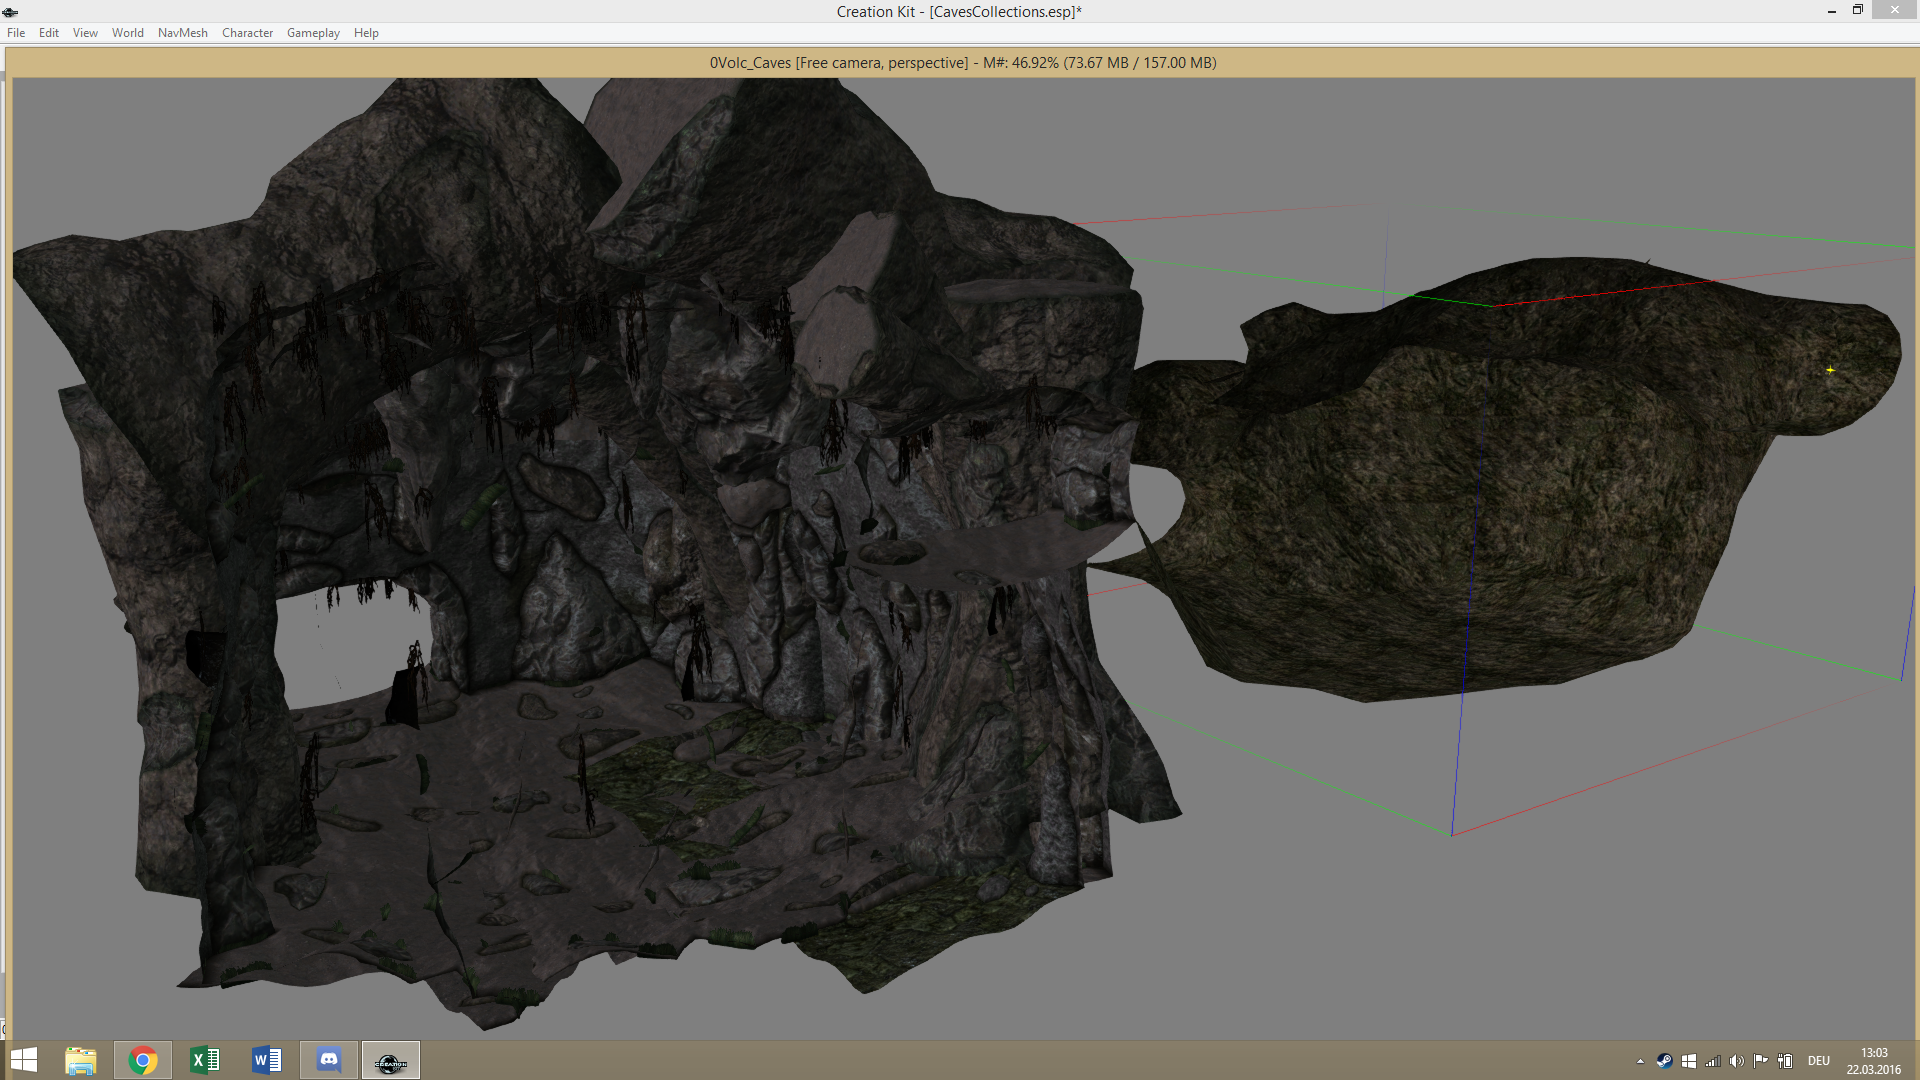The image size is (1920, 1080).
Task: Open the View menu
Action: tap(85, 33)
